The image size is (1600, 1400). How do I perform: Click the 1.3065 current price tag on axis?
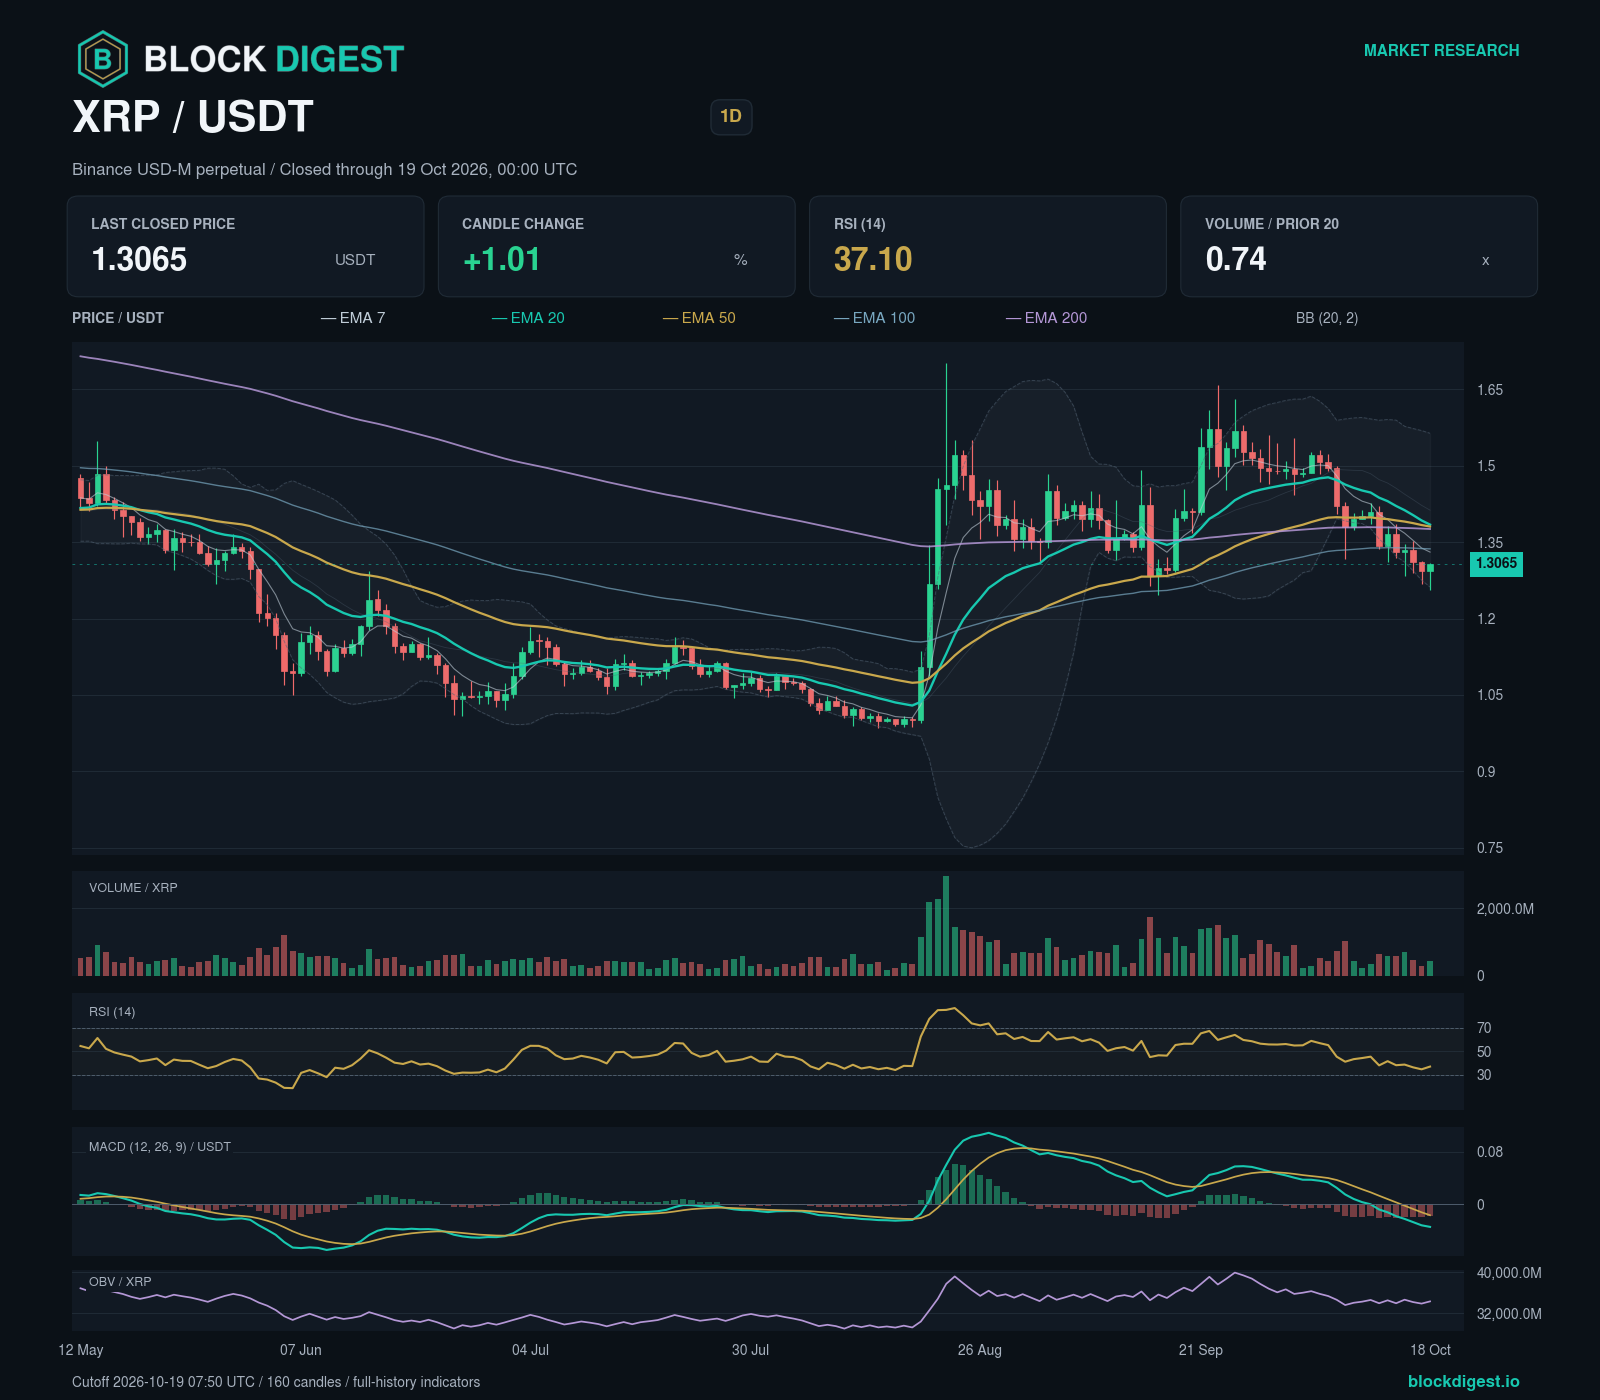click(1496, 563)
